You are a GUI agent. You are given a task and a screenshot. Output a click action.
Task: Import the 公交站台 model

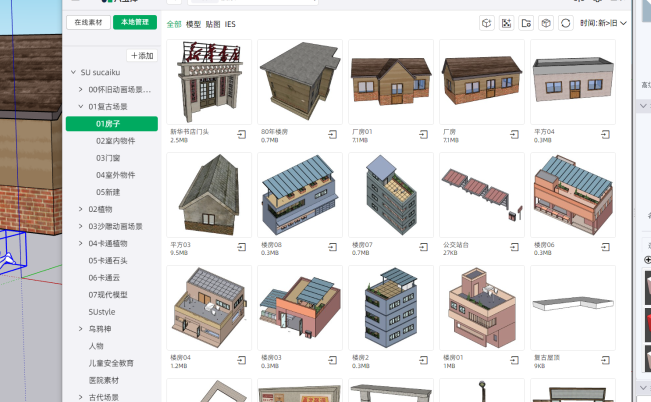[x=514, y=248]
